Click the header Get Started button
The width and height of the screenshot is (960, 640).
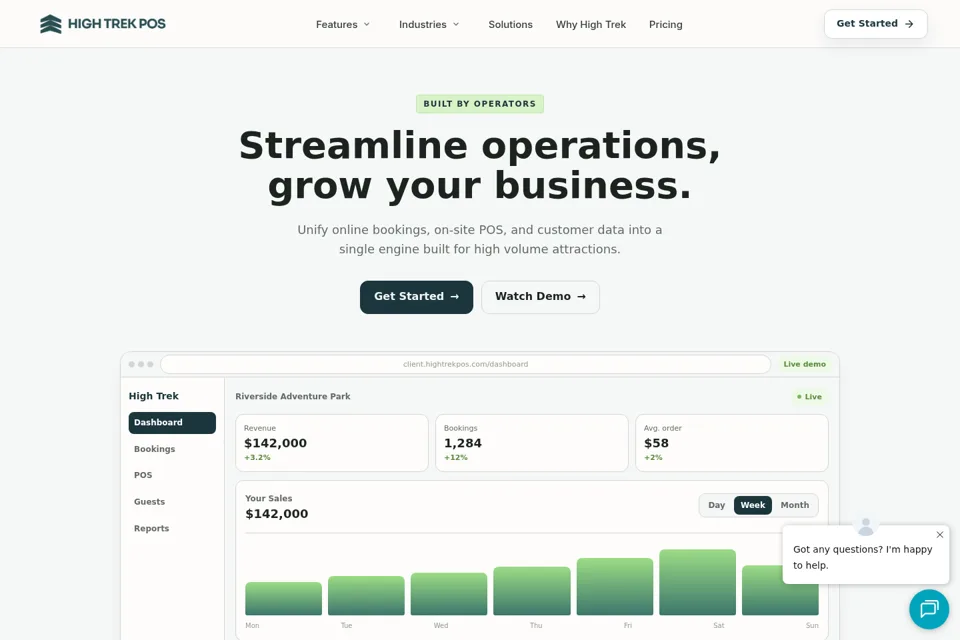[876, 24]
